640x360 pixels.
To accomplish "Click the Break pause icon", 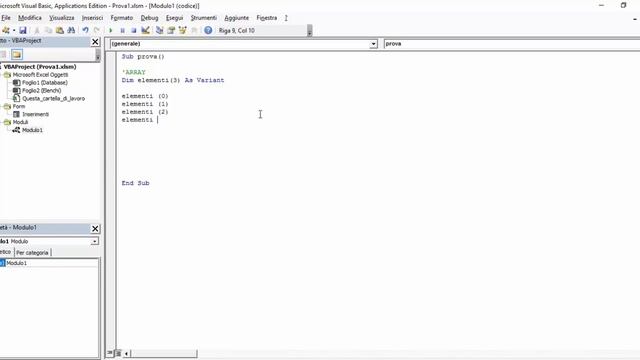I will [x=122, y=30].
